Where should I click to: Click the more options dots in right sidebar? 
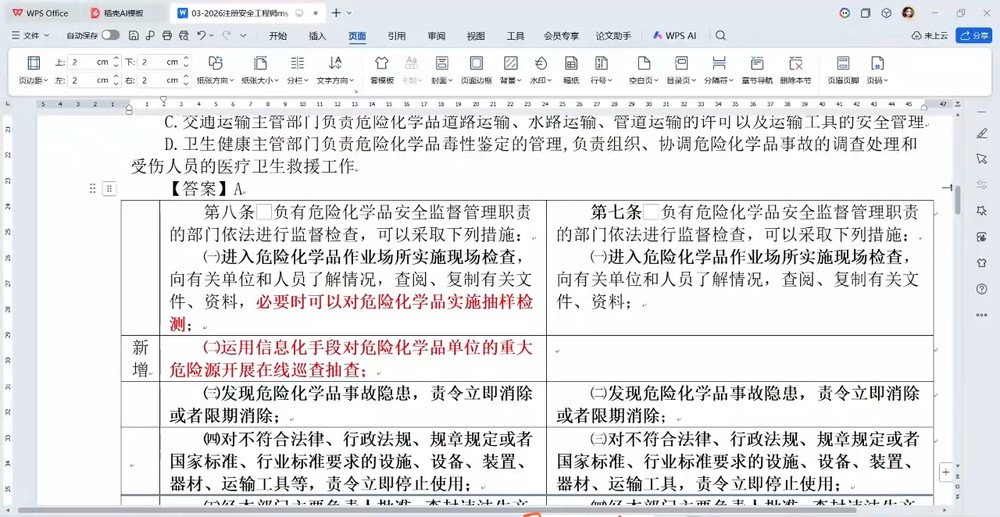point(982,315)
